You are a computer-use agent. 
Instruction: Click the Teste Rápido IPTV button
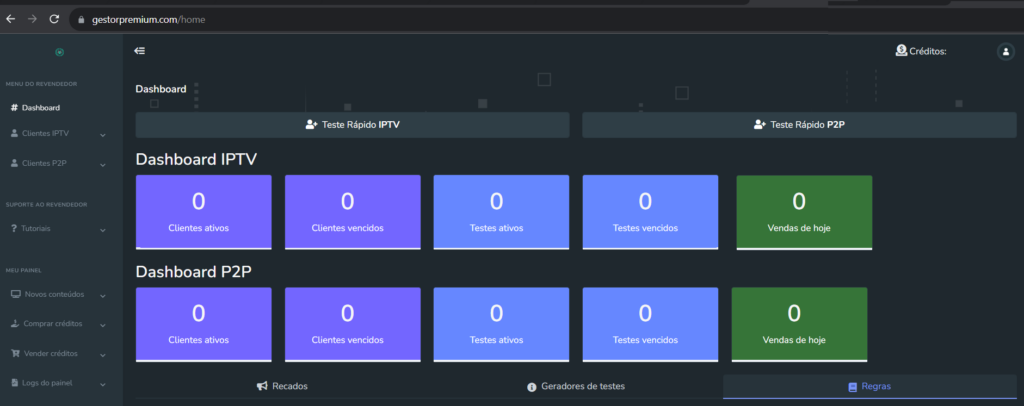tap(353, 125)
